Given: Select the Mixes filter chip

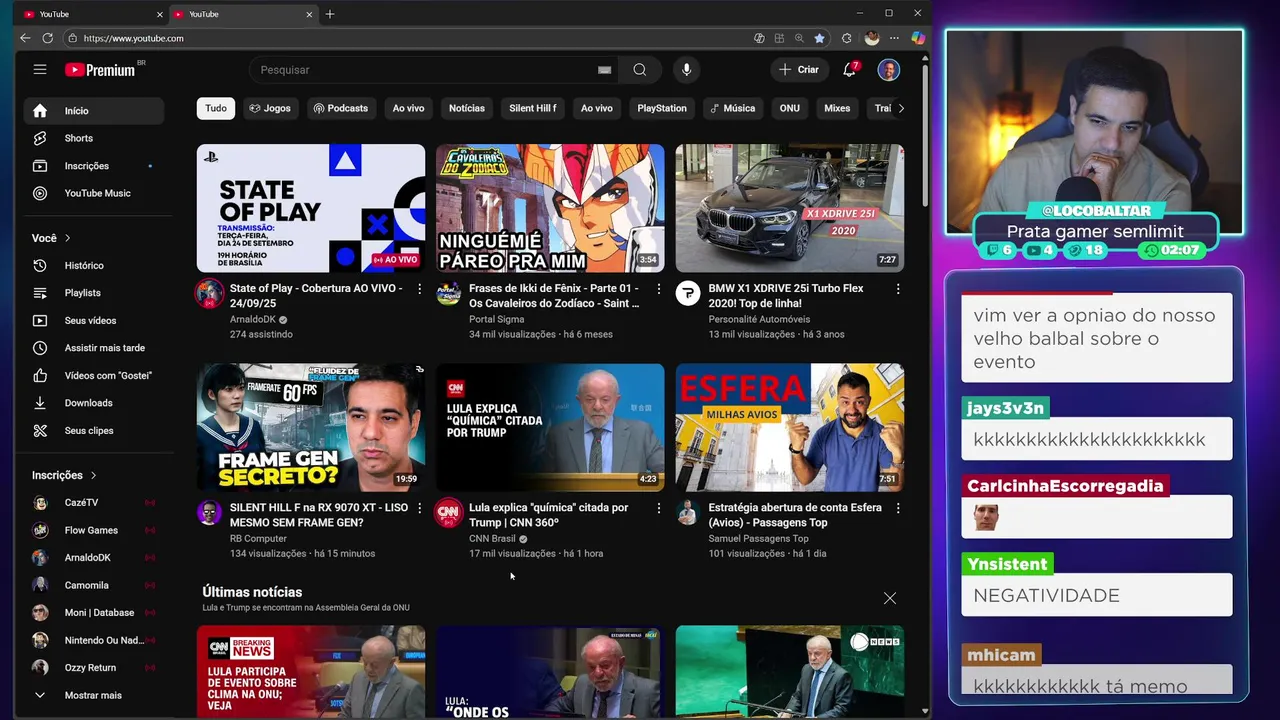Looking at the screenshot, I should coord(837,108).
